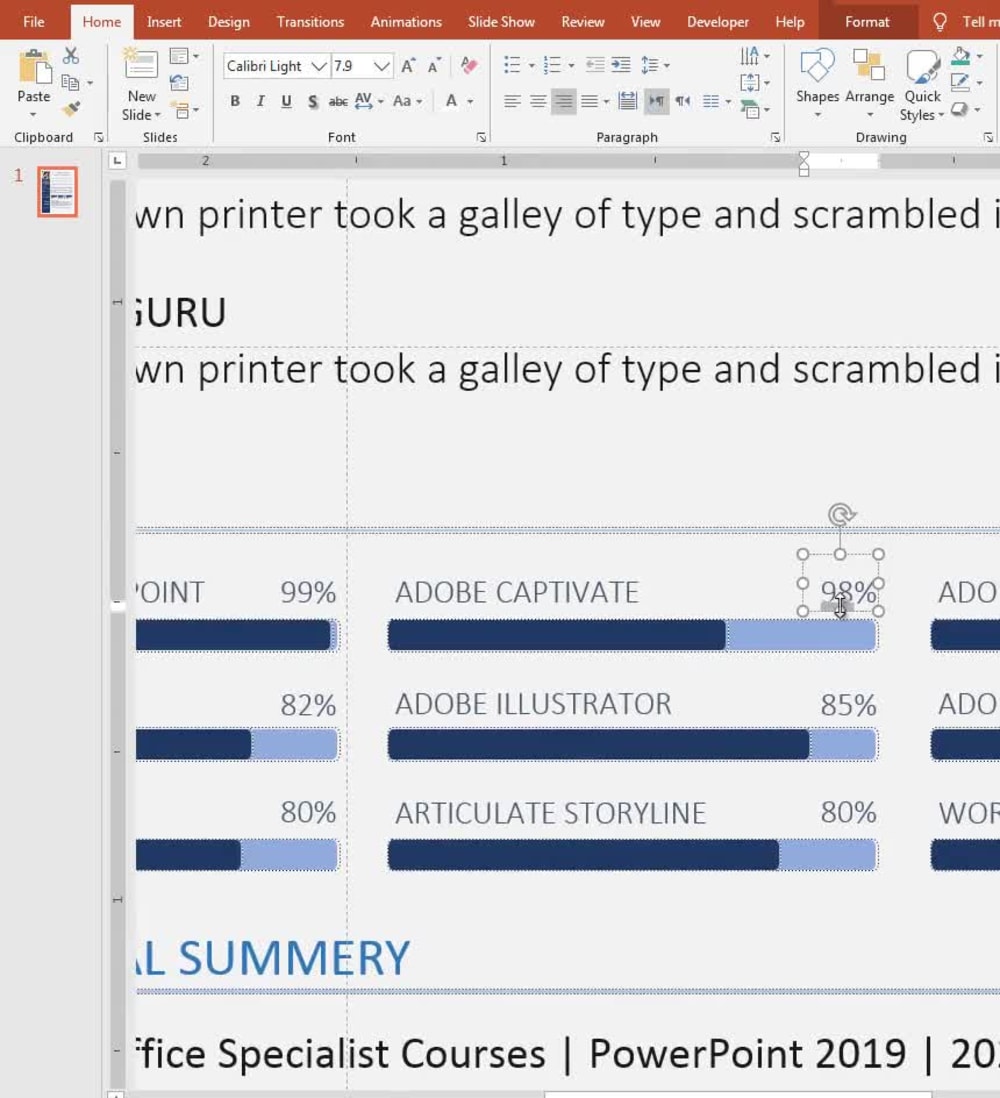Open Clipboard pane dialog launcher

[99, 138]
